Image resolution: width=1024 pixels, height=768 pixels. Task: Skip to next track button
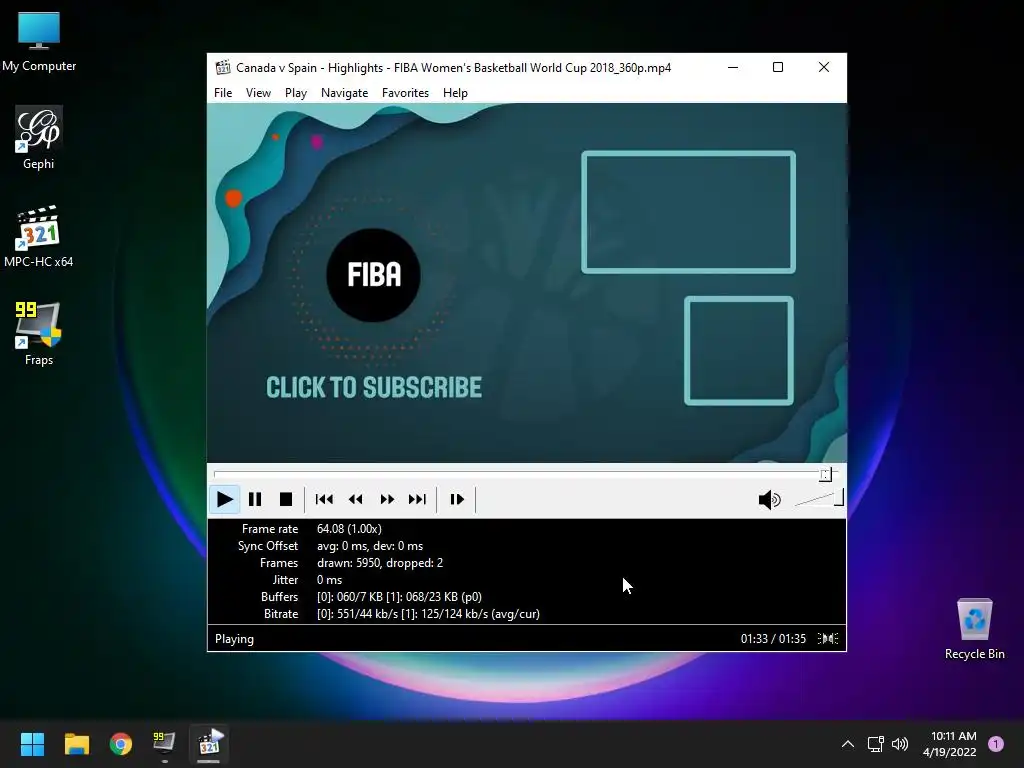(417, 500)
